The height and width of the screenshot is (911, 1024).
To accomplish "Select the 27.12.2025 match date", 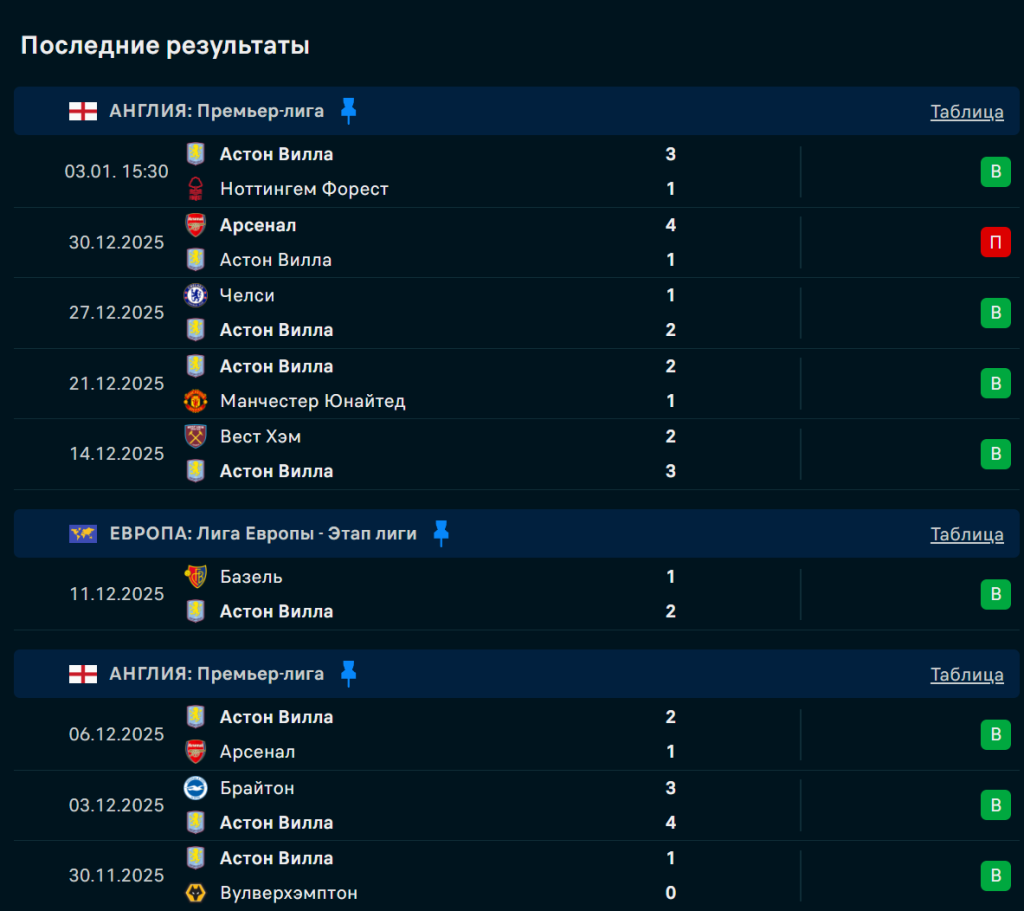I will [116, 312].
